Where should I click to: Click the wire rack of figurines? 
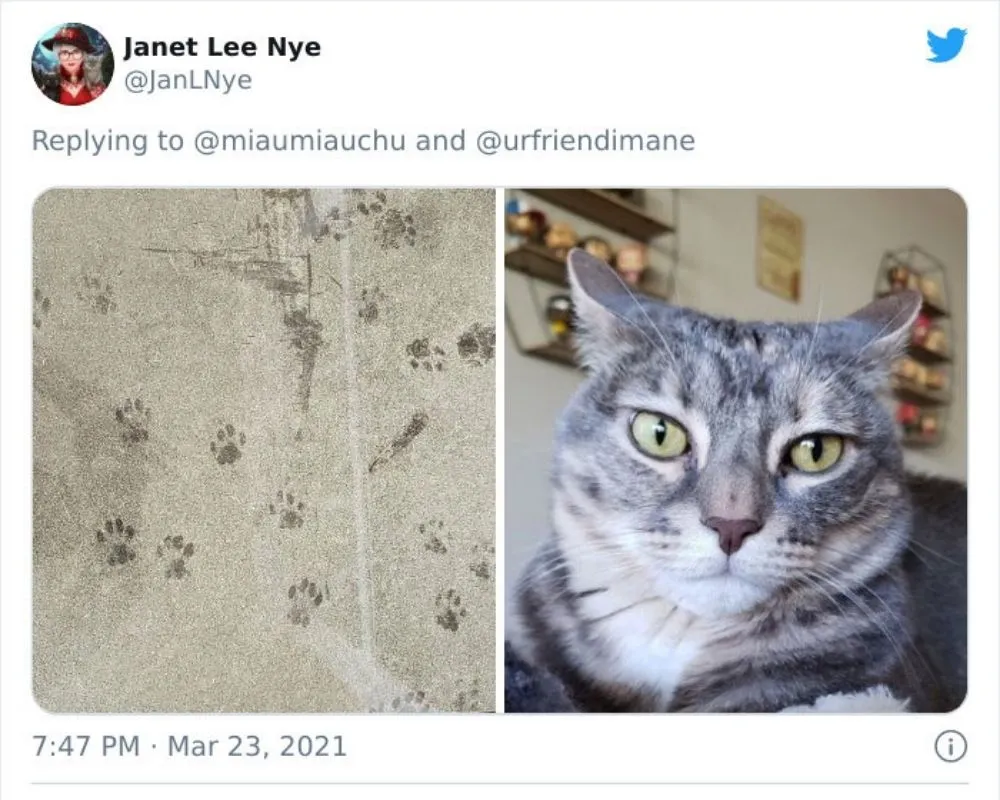(917, 348)
